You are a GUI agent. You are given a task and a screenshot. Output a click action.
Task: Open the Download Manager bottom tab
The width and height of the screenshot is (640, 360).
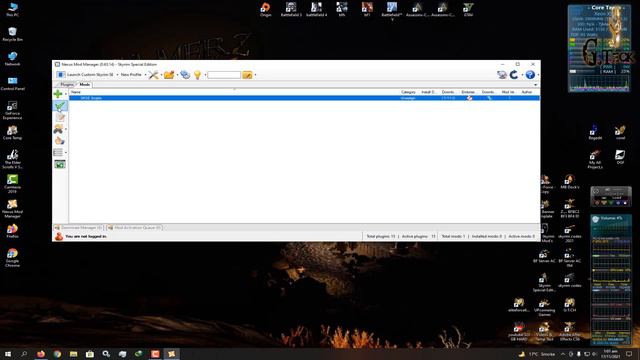(78, 228)
